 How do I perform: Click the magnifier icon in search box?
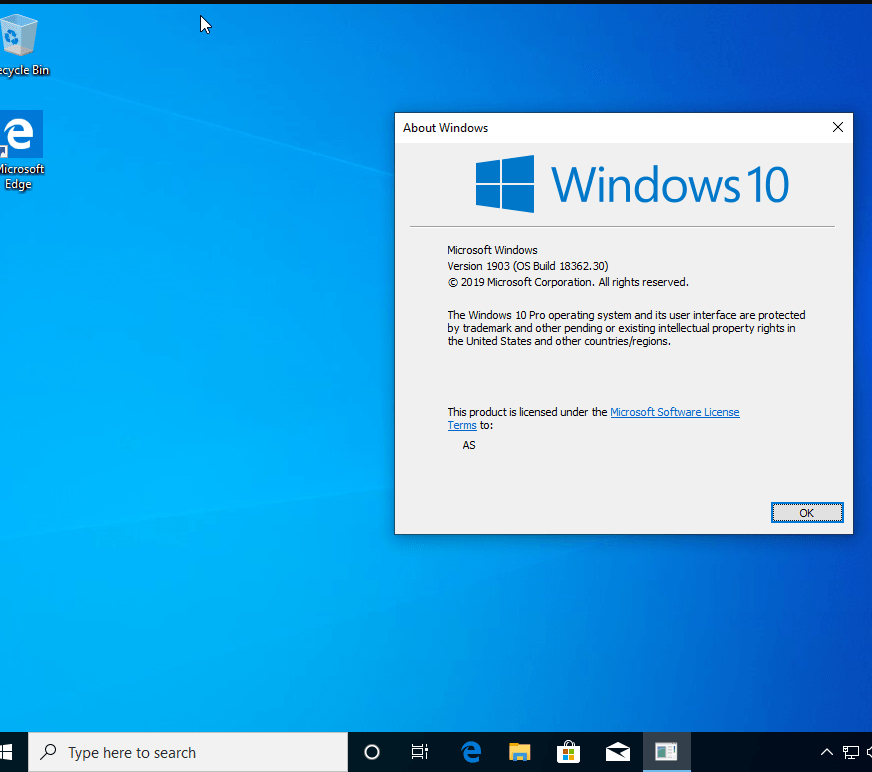(48, 752)
